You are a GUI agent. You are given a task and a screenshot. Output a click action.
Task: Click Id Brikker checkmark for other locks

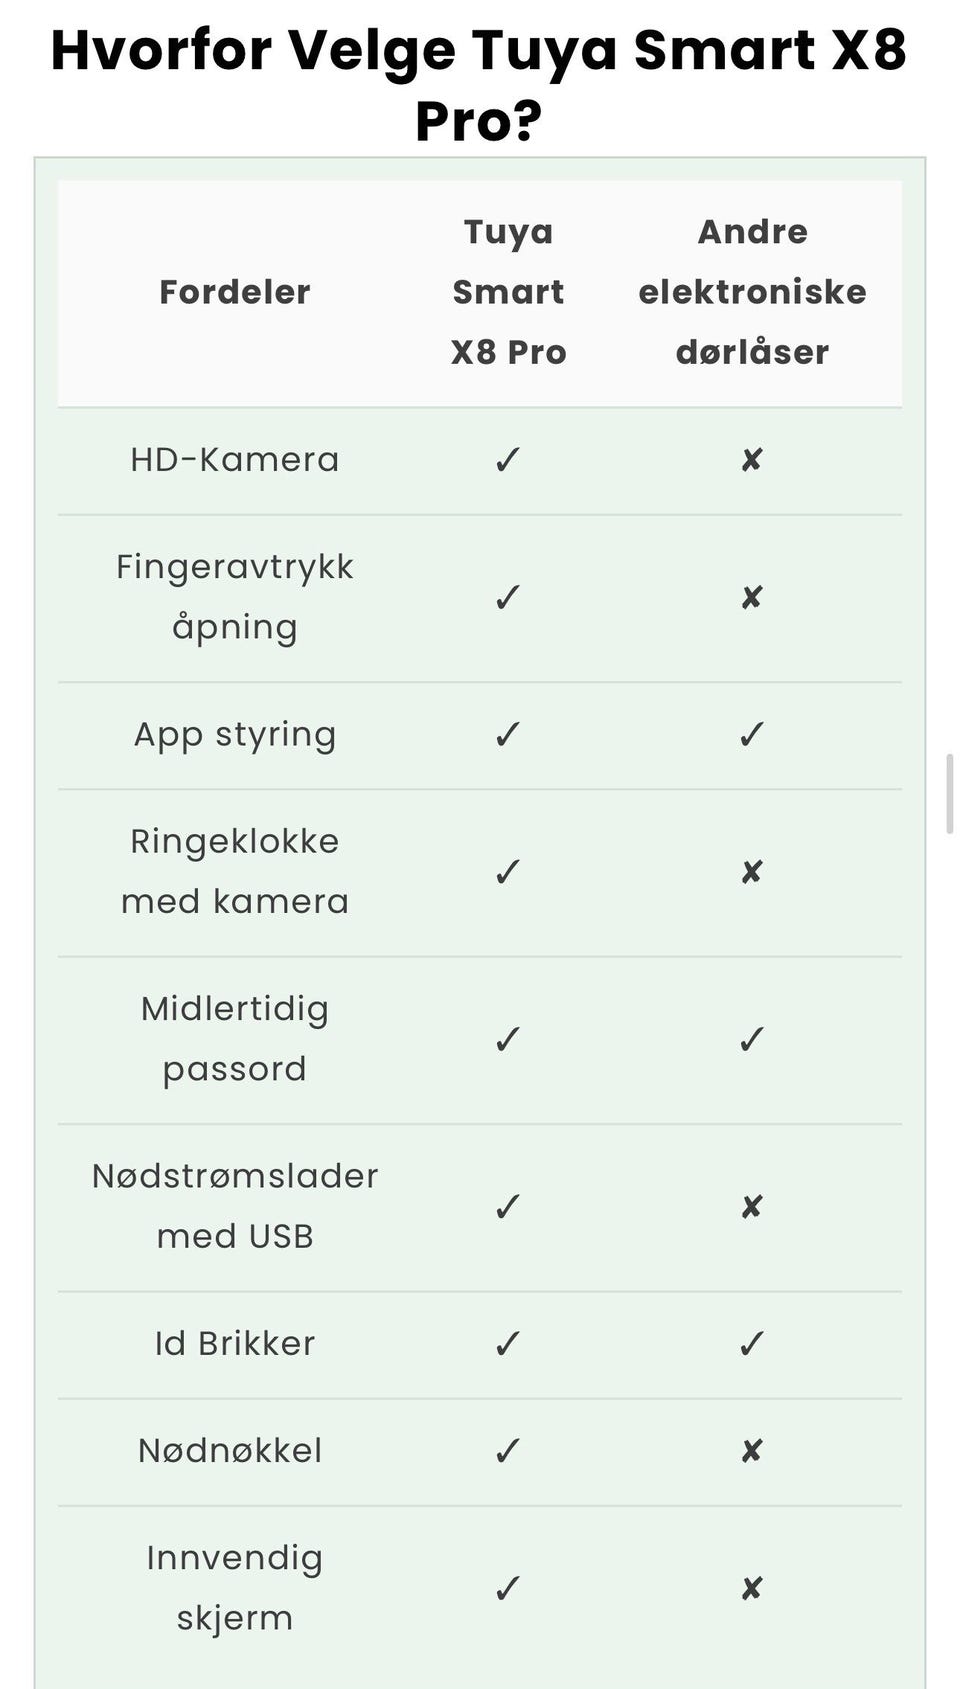(x=752, y=1343)
